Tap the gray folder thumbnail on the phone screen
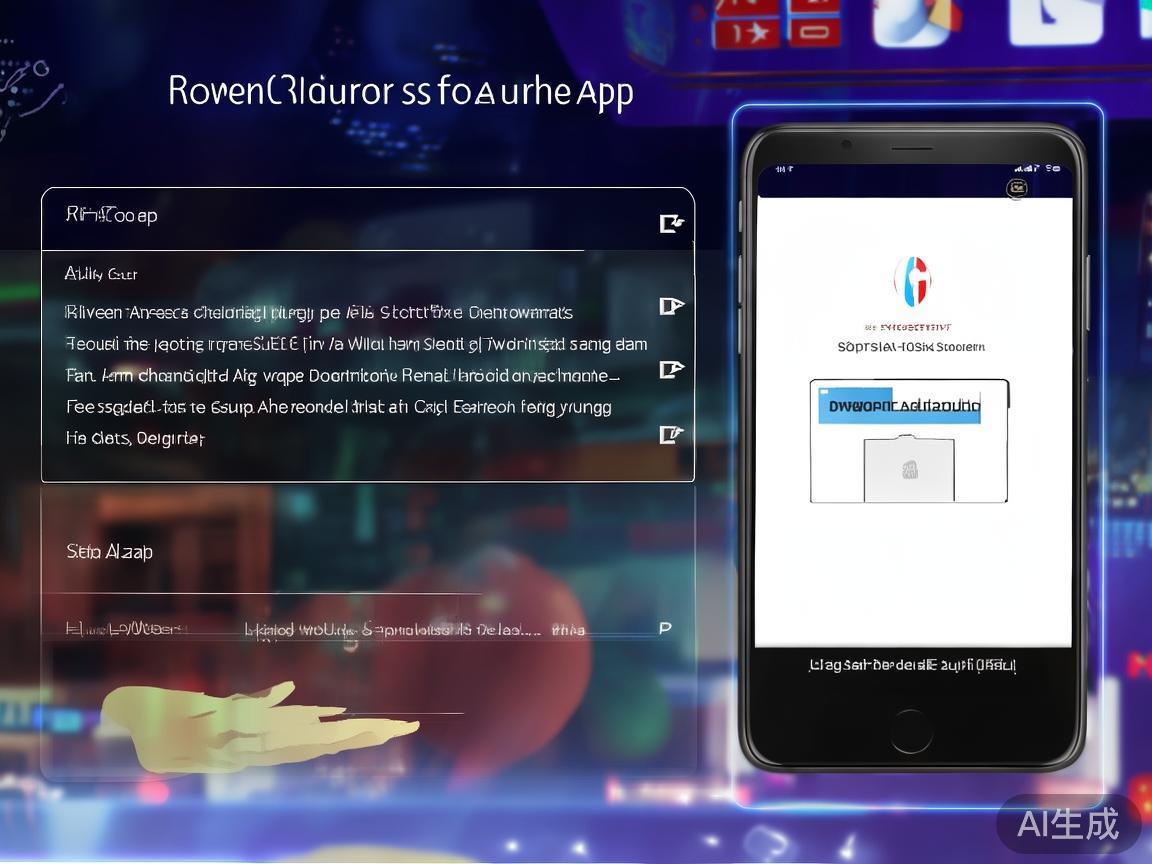Image resolution: width=1152 pixels, height=864 pixels. point(909,468)
